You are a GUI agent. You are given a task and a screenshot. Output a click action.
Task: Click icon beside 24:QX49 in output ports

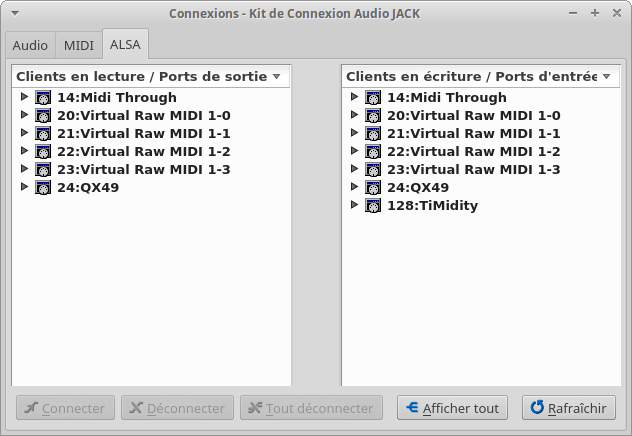point(43,187)
